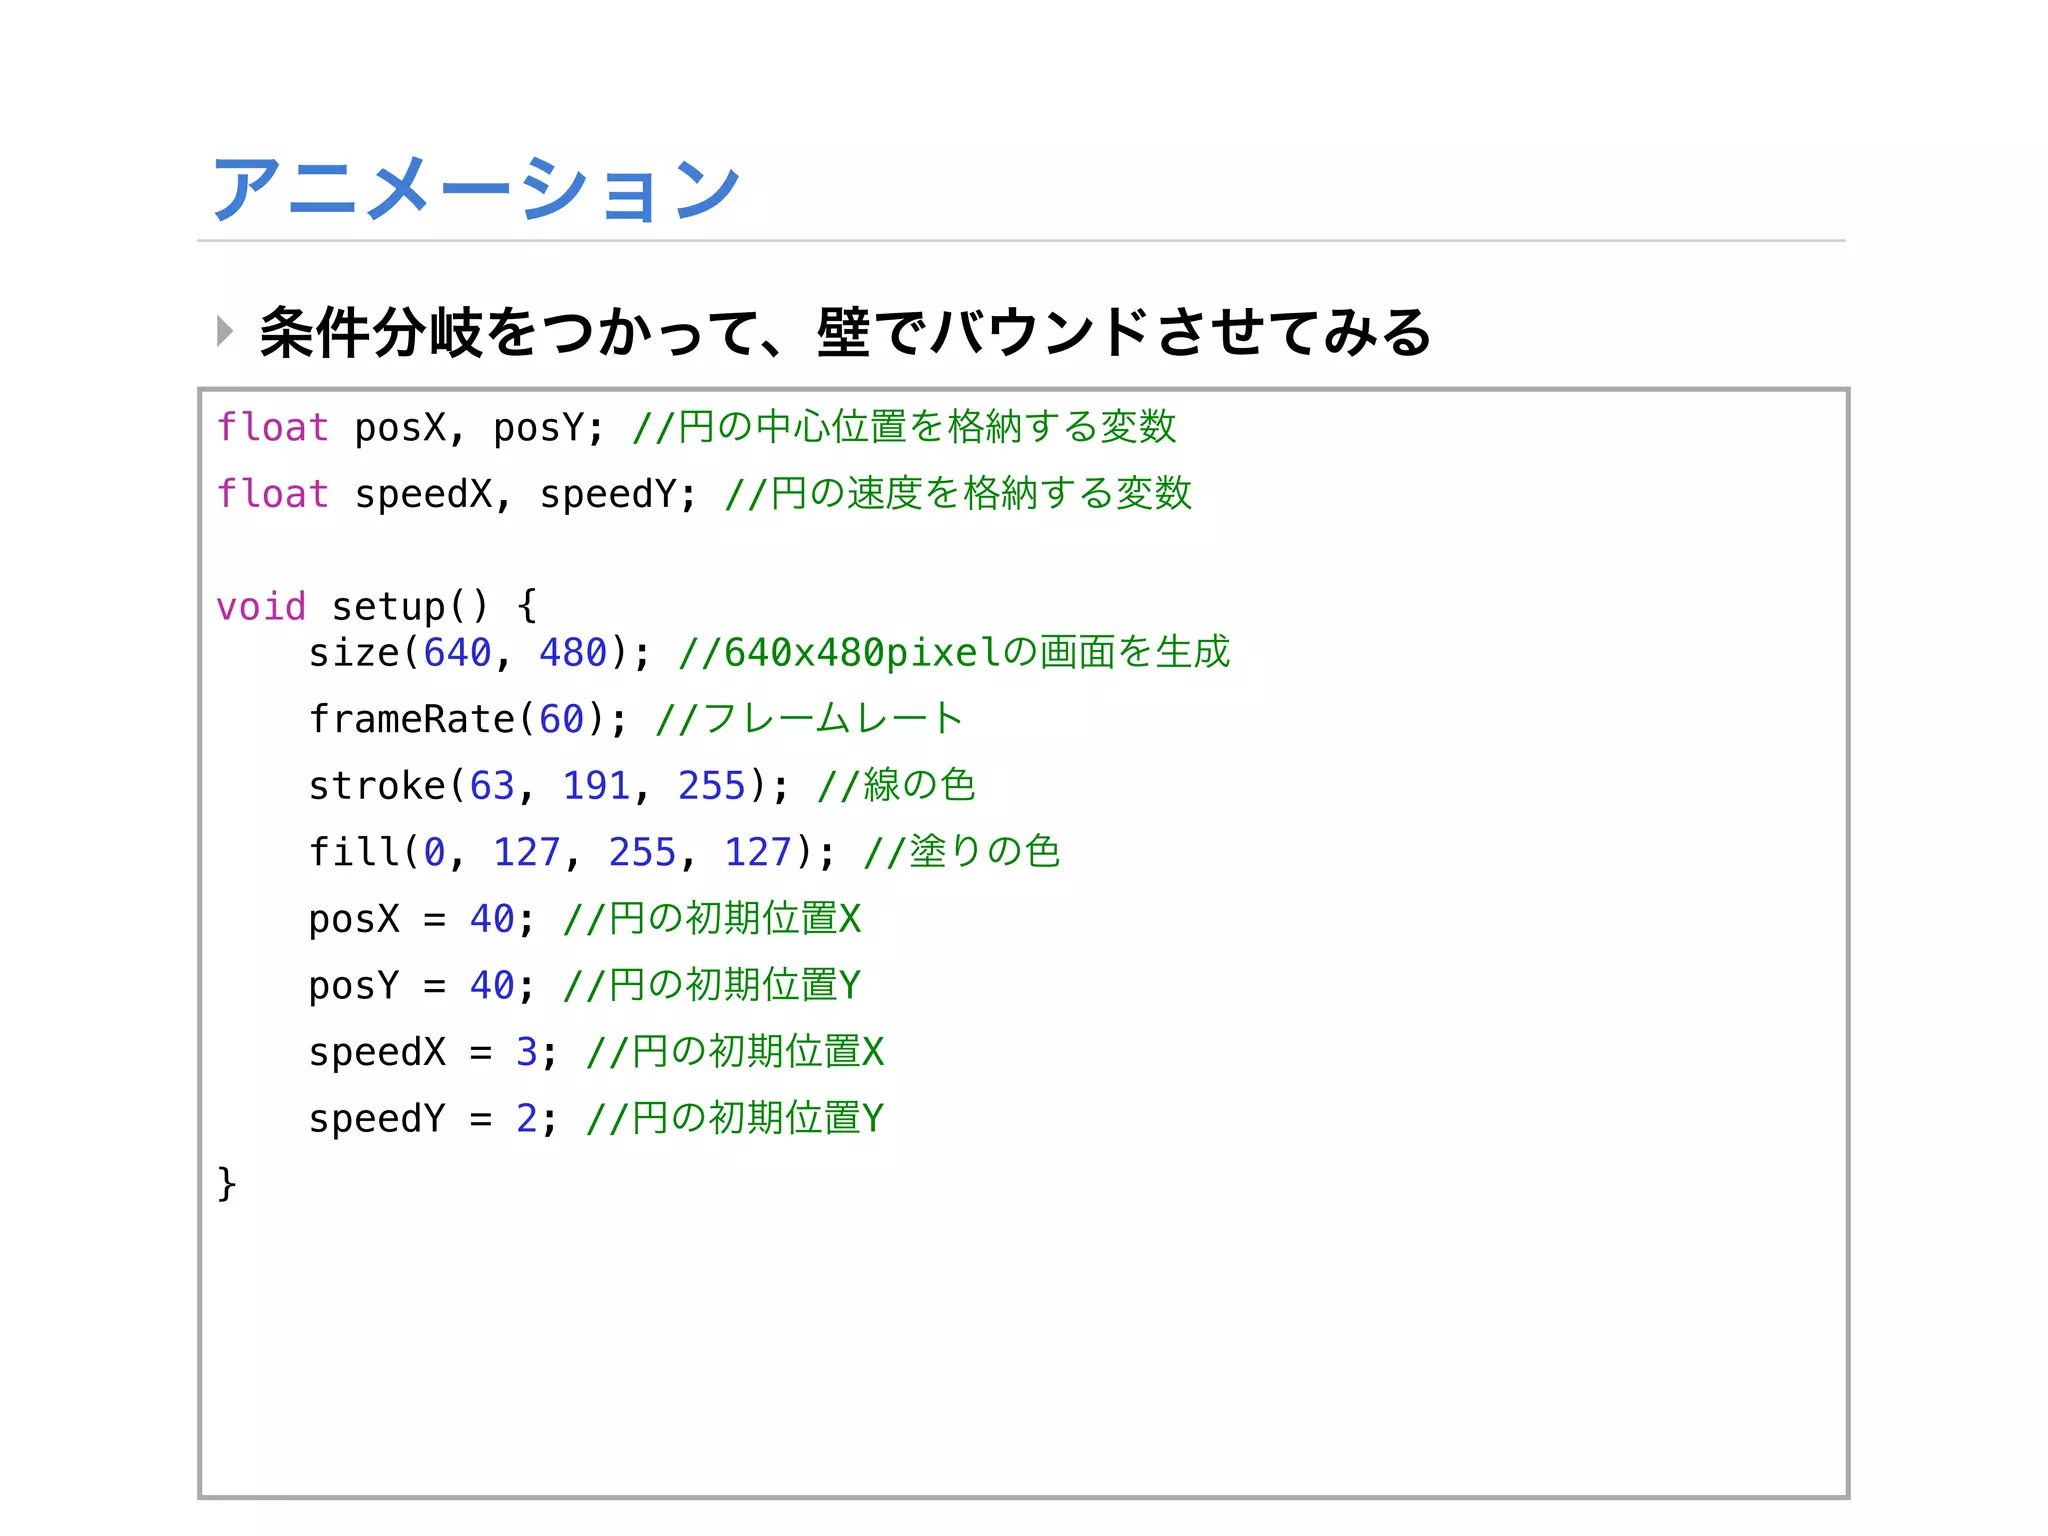Click the code 'stroke(63, 191, 255);'
The width and height of the screenshot is (2048, 1536).
[549, 786]
